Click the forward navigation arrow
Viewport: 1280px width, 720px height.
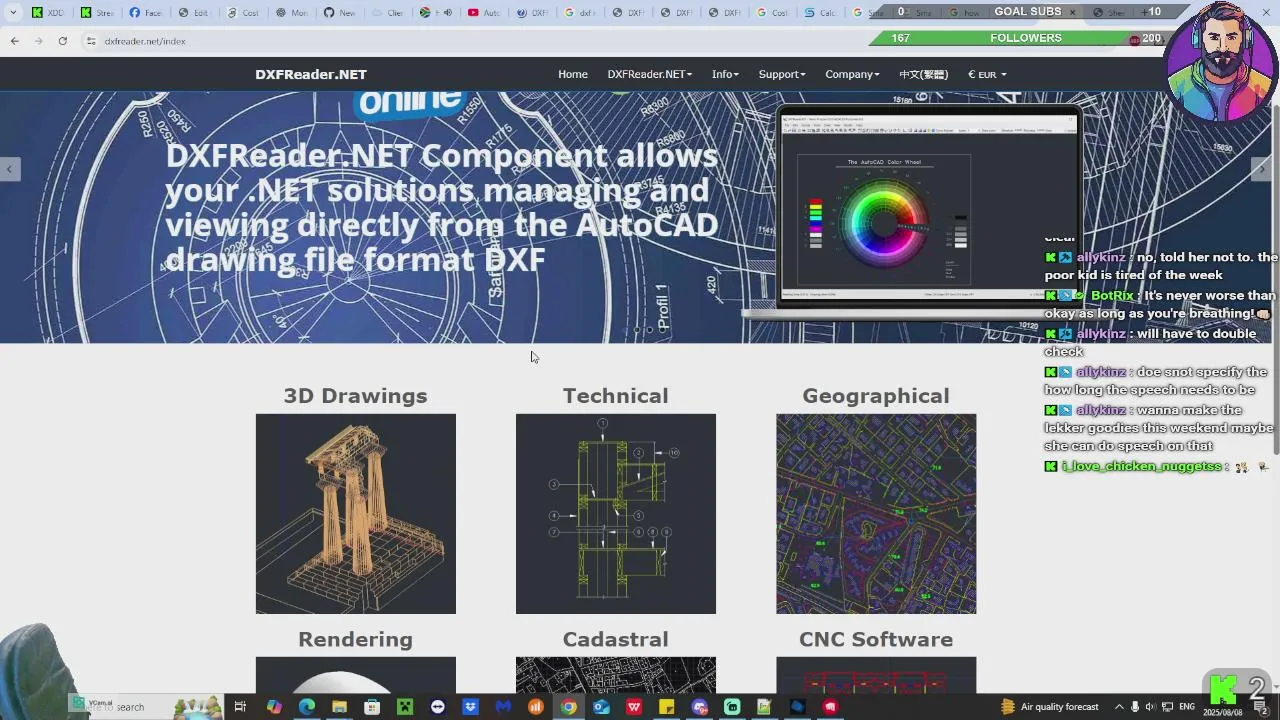(38, 41)
